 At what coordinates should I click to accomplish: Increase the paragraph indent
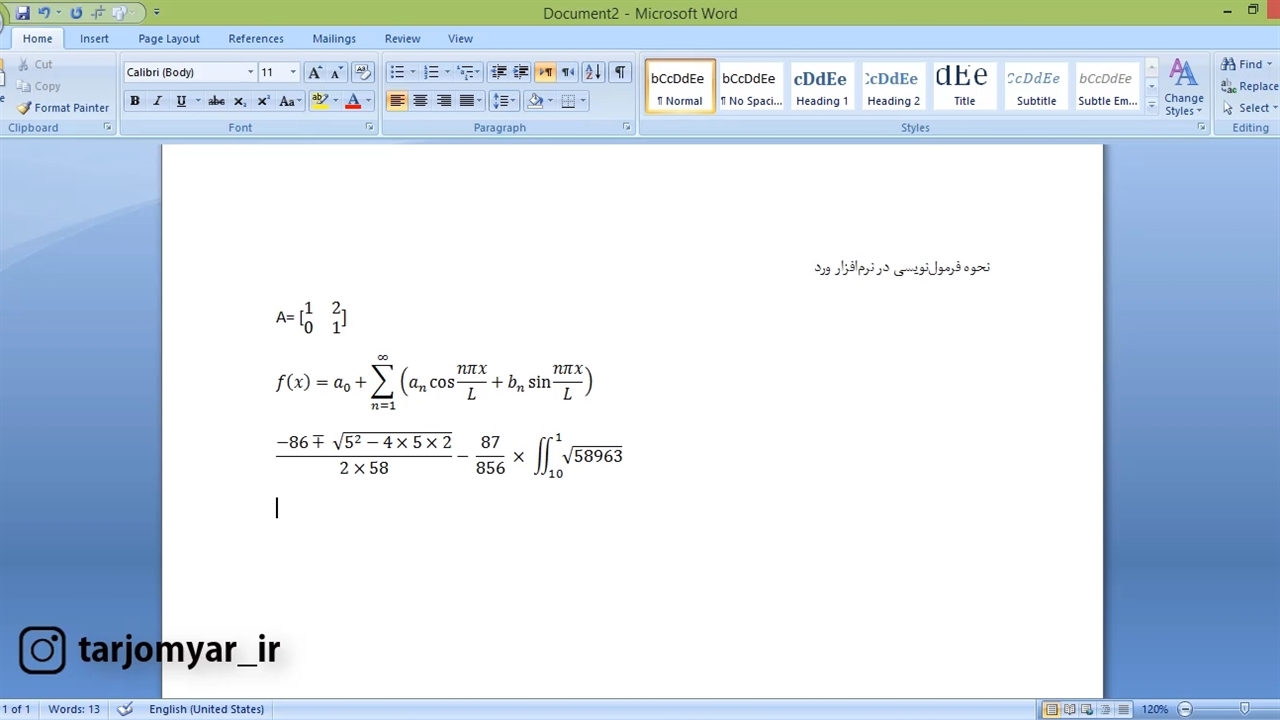pos(521,72)
